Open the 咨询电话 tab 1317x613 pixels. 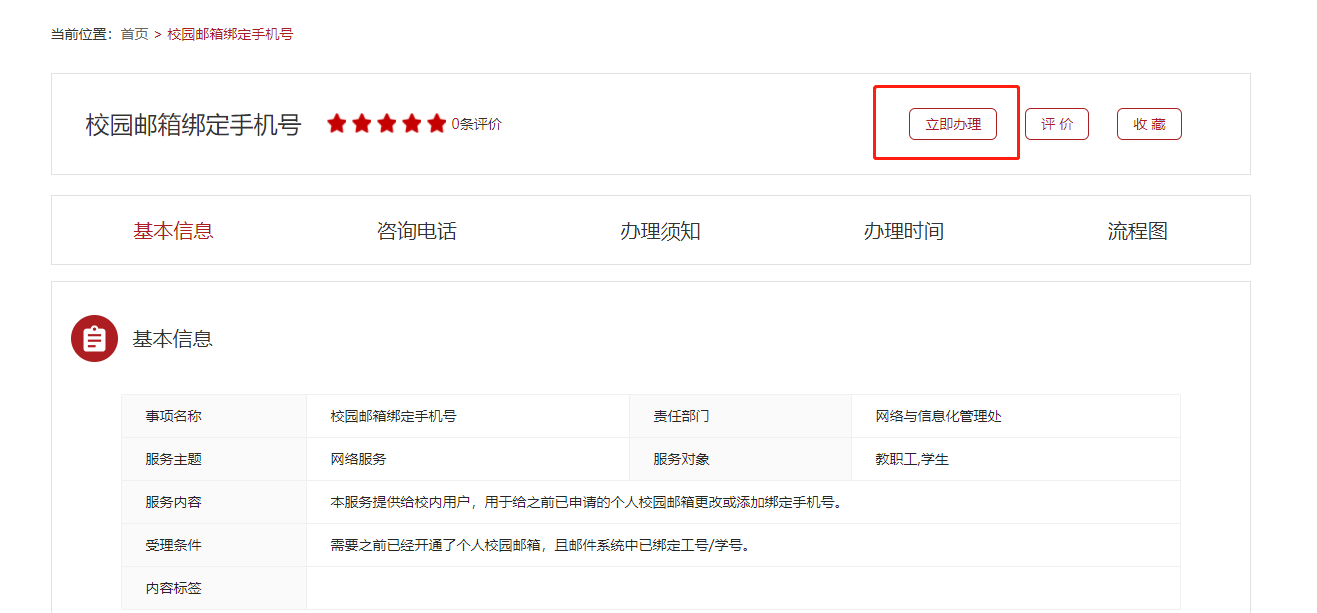click(417, 231)
